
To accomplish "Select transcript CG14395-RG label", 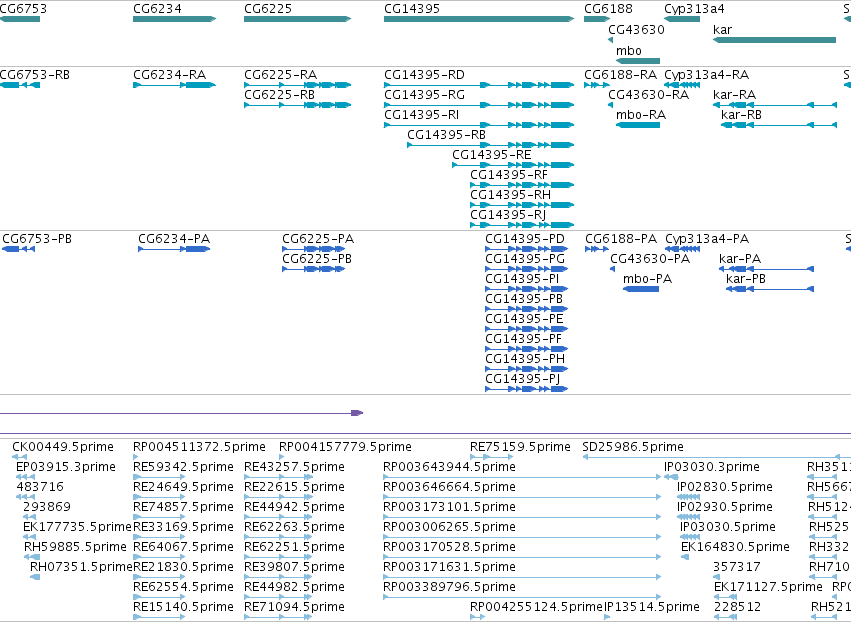I will 424,94.
